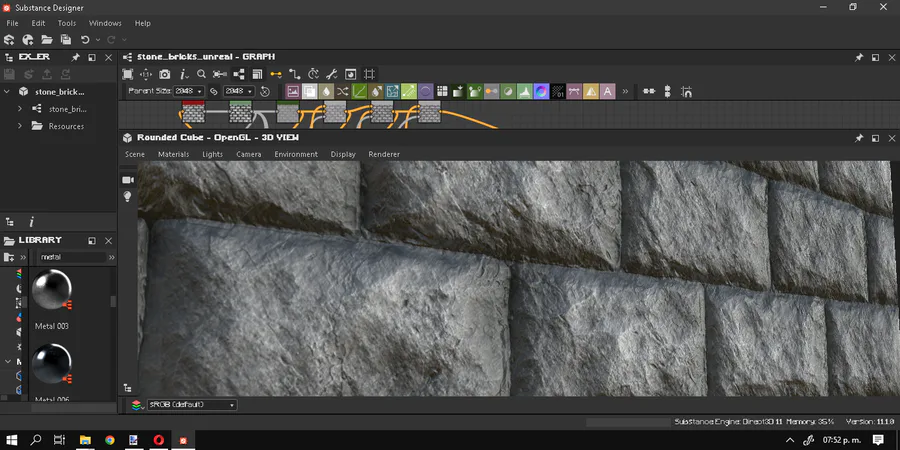Click the wrench tools icon in graph toolbar
Image resolution: width=900 pixels, height=450 pixels.
pyautogui.click(x=332, y=74)
